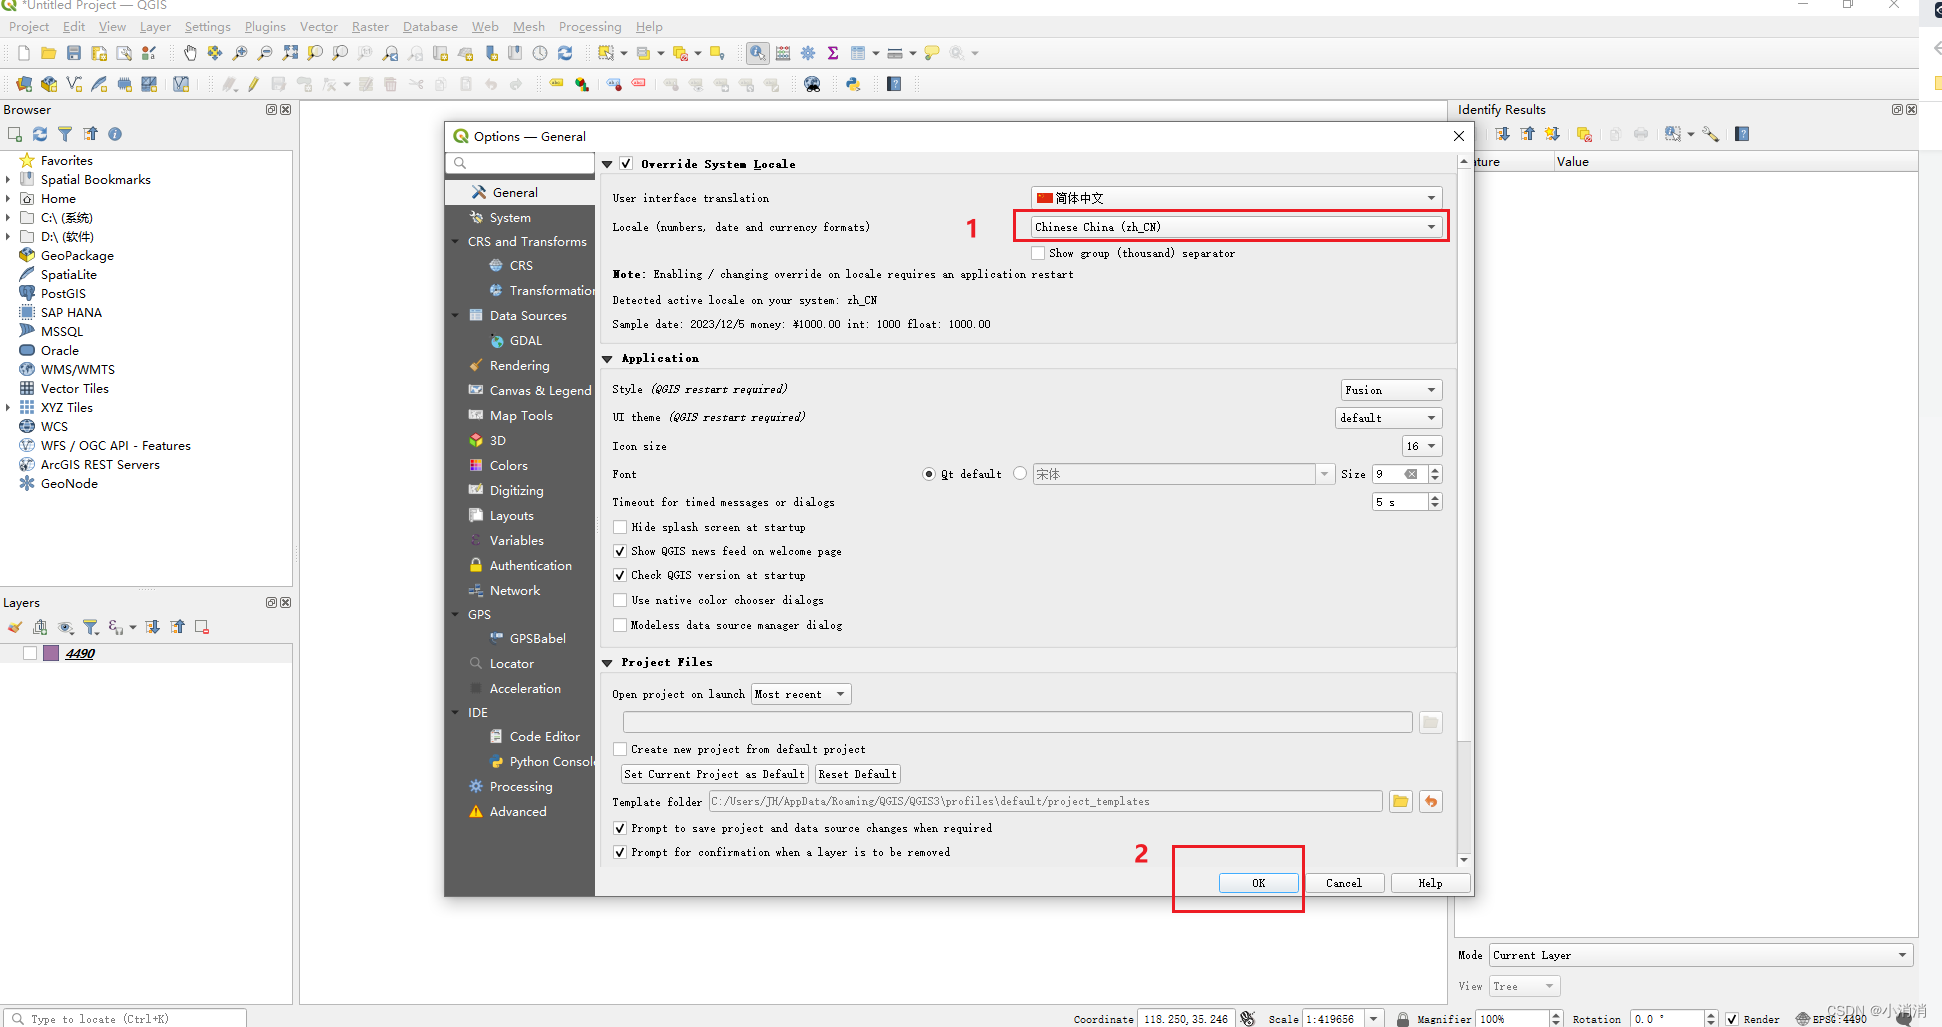Collapse the Project Files section

tap(607, 663)
